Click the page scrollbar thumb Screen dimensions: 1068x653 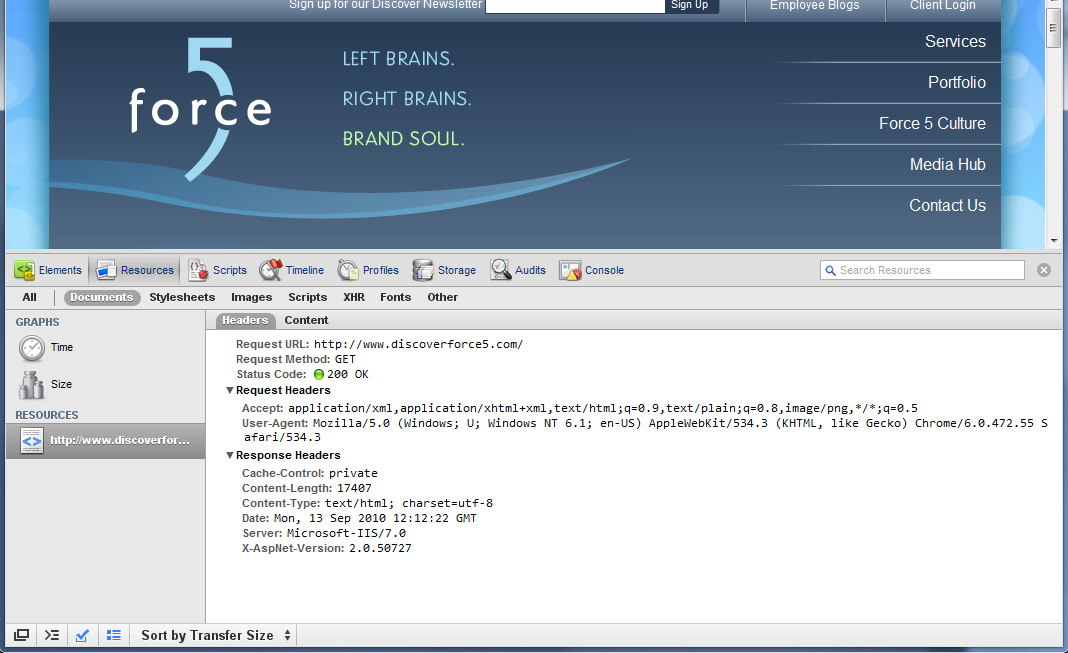1054,27
